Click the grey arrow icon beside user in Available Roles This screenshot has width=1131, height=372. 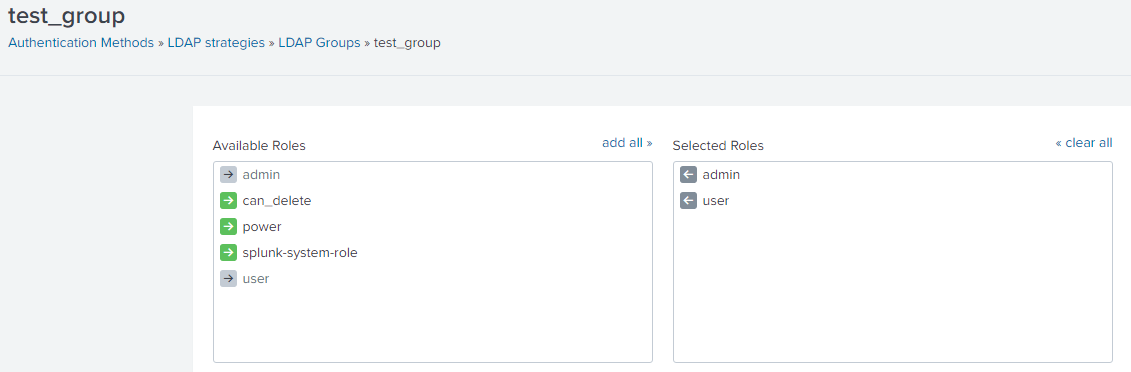(229, 278)
